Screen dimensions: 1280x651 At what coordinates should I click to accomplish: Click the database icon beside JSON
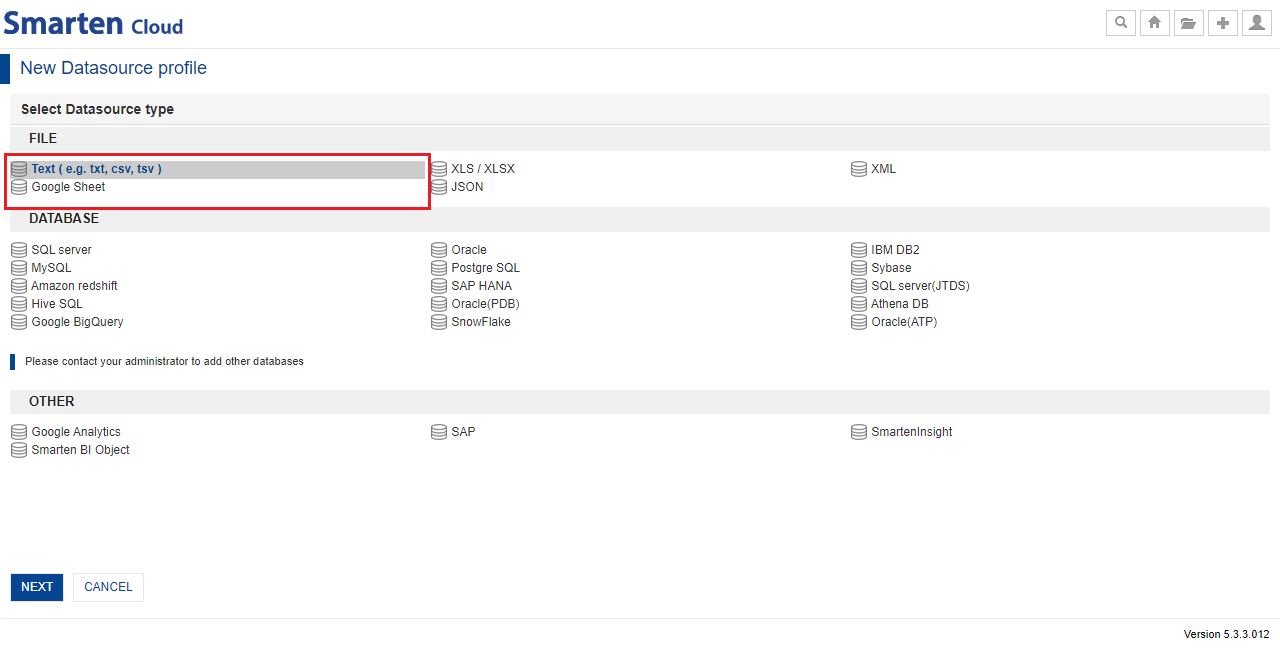pos(439,187)
